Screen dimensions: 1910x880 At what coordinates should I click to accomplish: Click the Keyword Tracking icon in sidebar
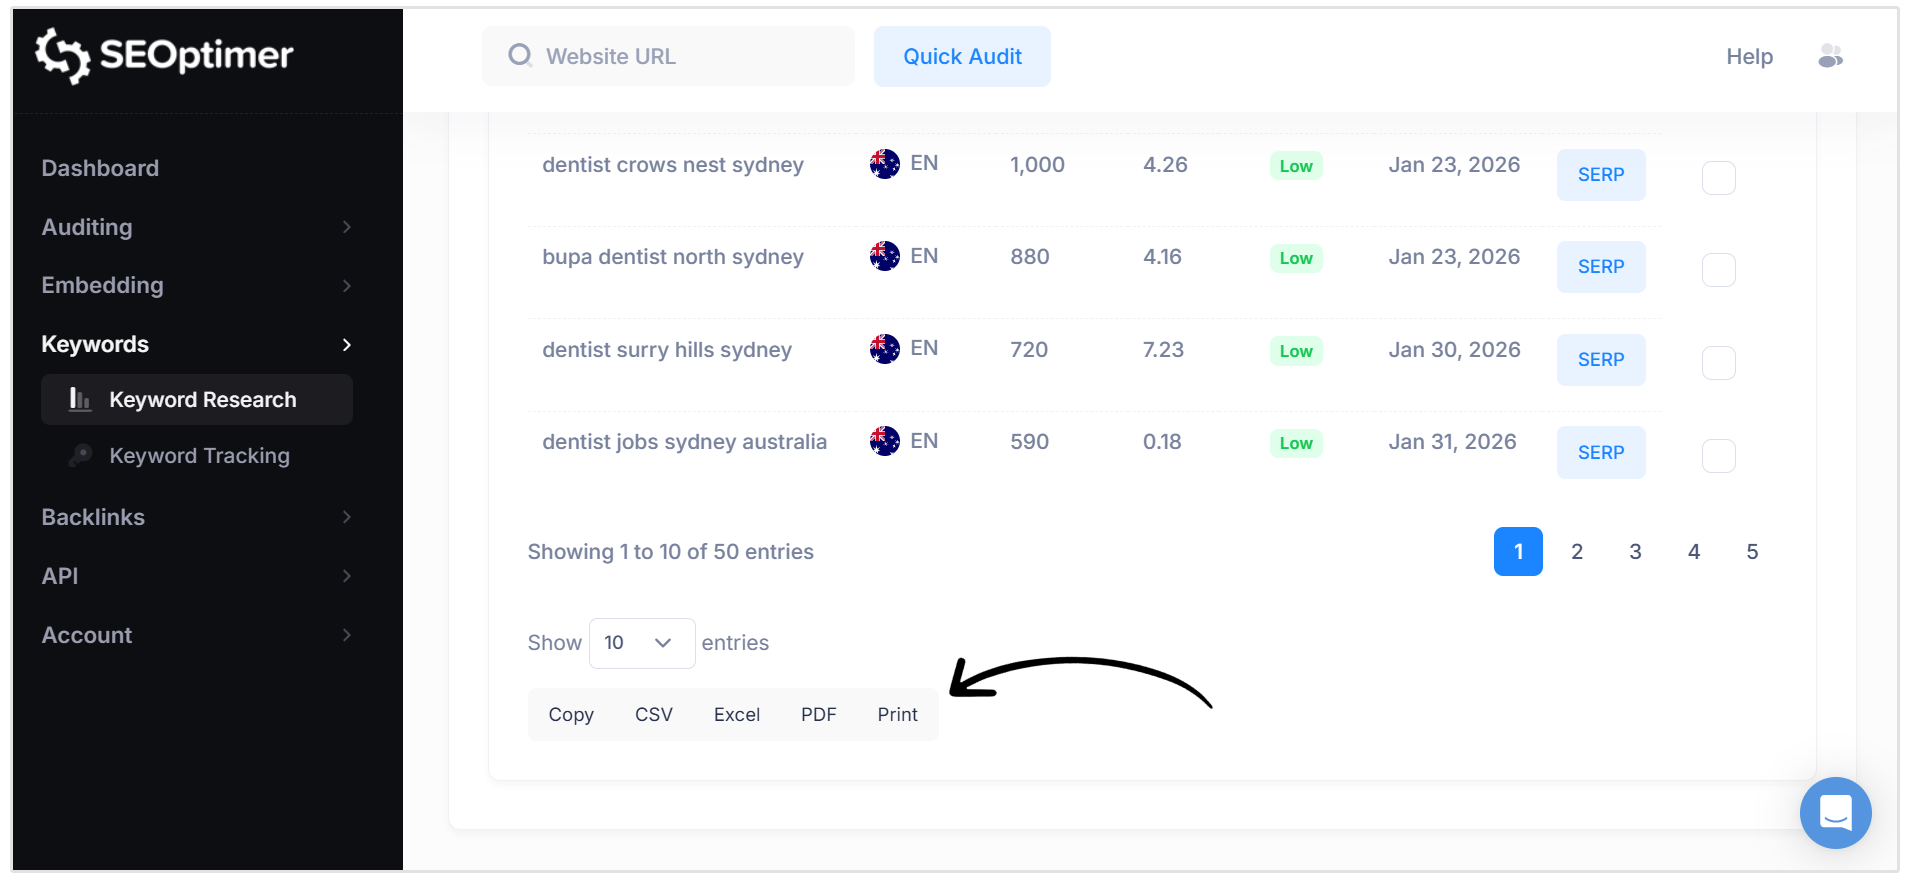click(x=81, y=455)
